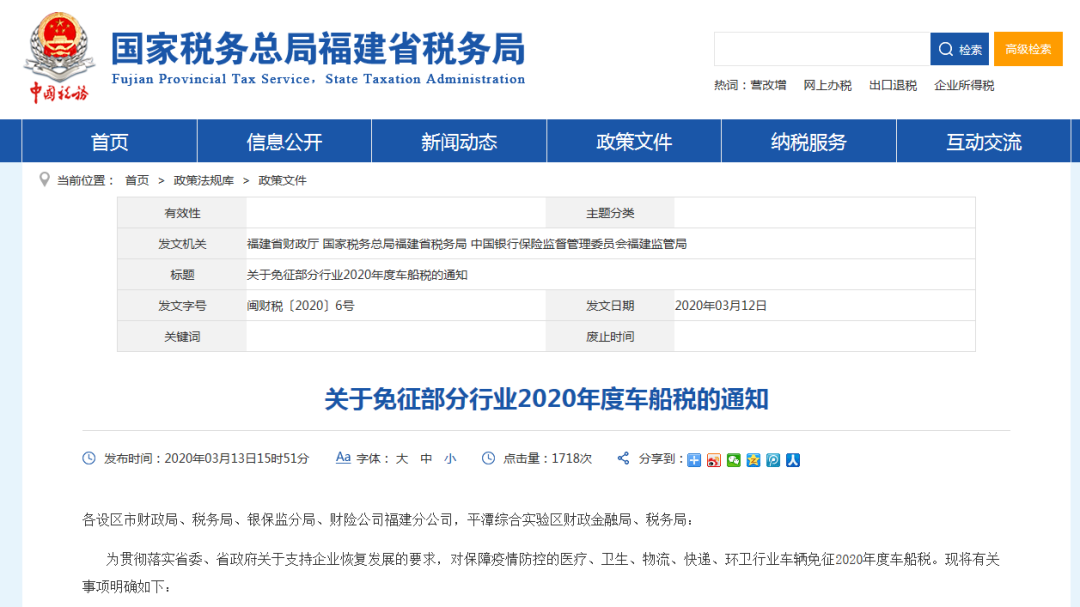Image resolution: width=1080 pixels, height=607 pixels.
Task: Click the share-network icon before 分享到
Action: tap(623, 460)
